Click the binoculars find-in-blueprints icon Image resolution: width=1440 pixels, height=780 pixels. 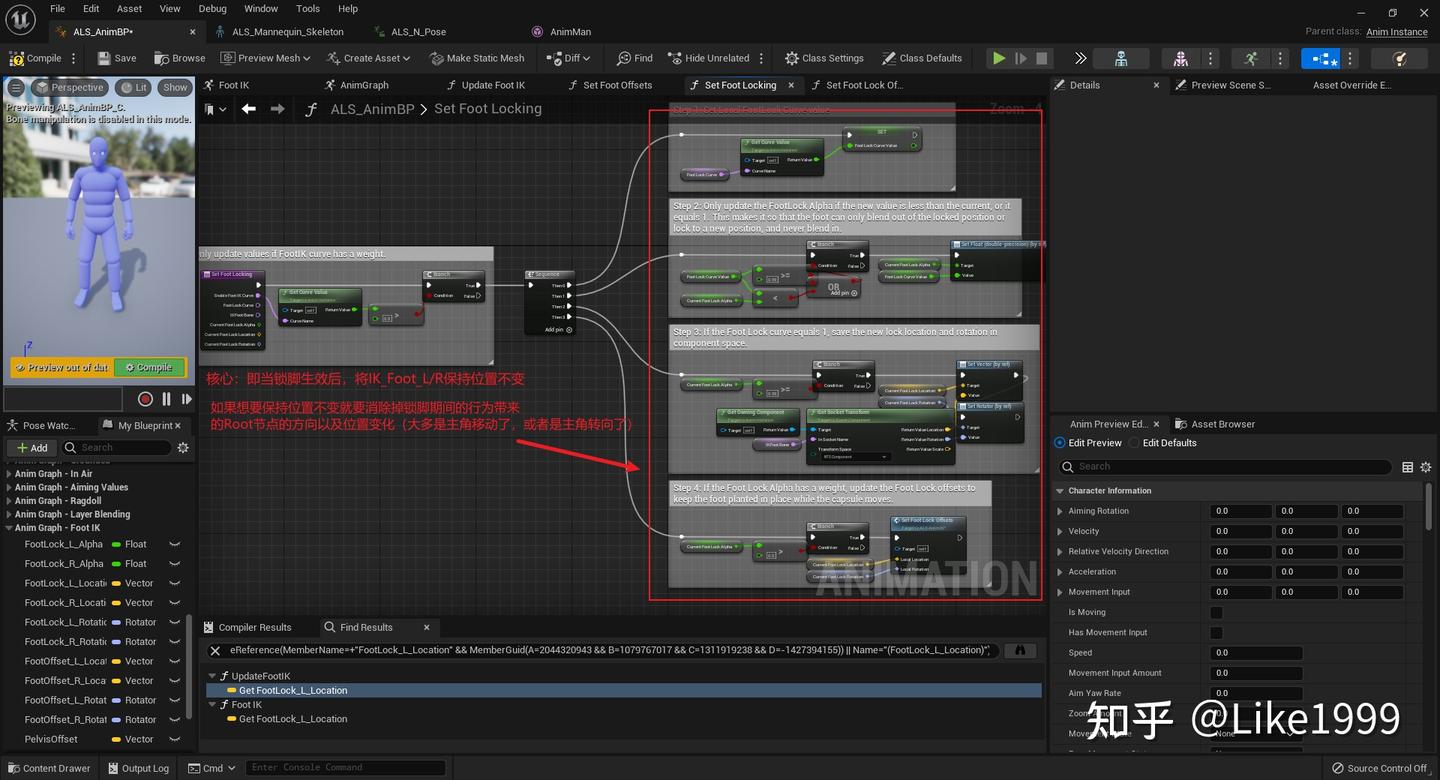click(x=1020, y=650)
